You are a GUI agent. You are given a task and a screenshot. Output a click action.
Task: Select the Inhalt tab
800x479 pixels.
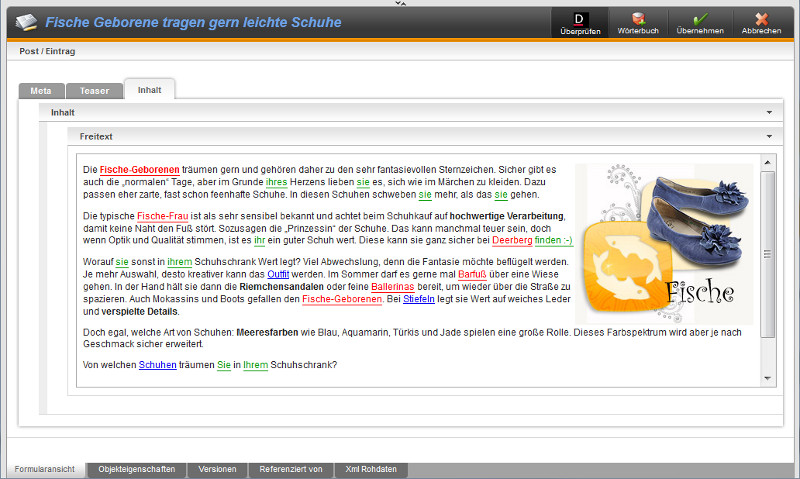click(149, 89)
